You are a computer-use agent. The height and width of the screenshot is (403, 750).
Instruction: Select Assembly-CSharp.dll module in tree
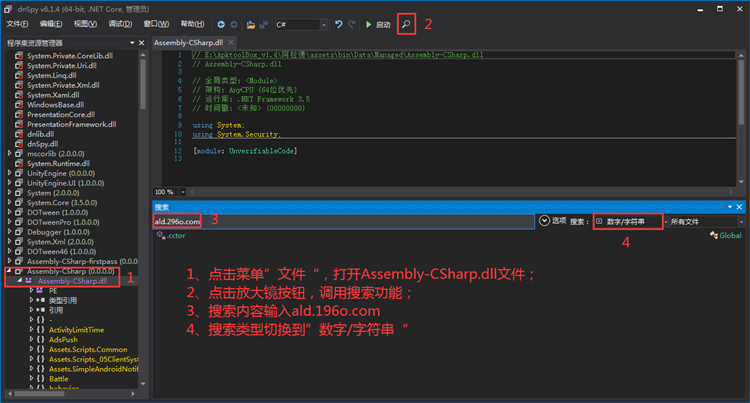71,281
